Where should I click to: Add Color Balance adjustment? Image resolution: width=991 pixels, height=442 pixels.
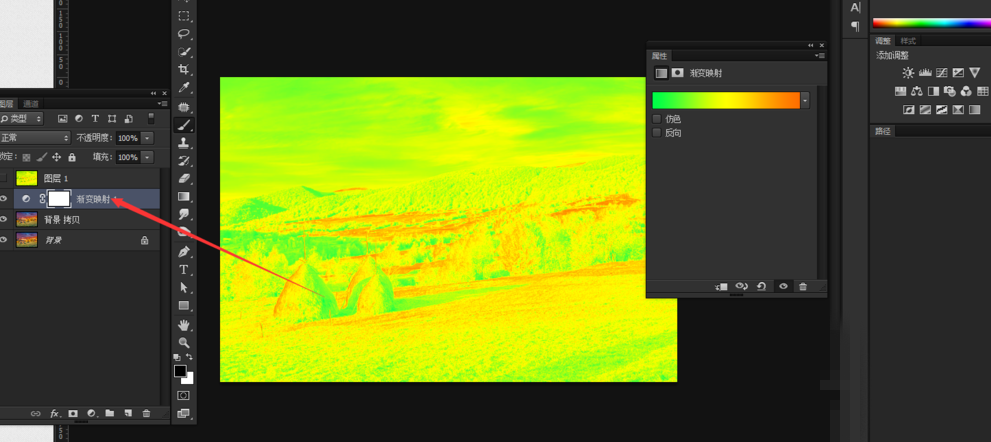click(x=917, y=91)
